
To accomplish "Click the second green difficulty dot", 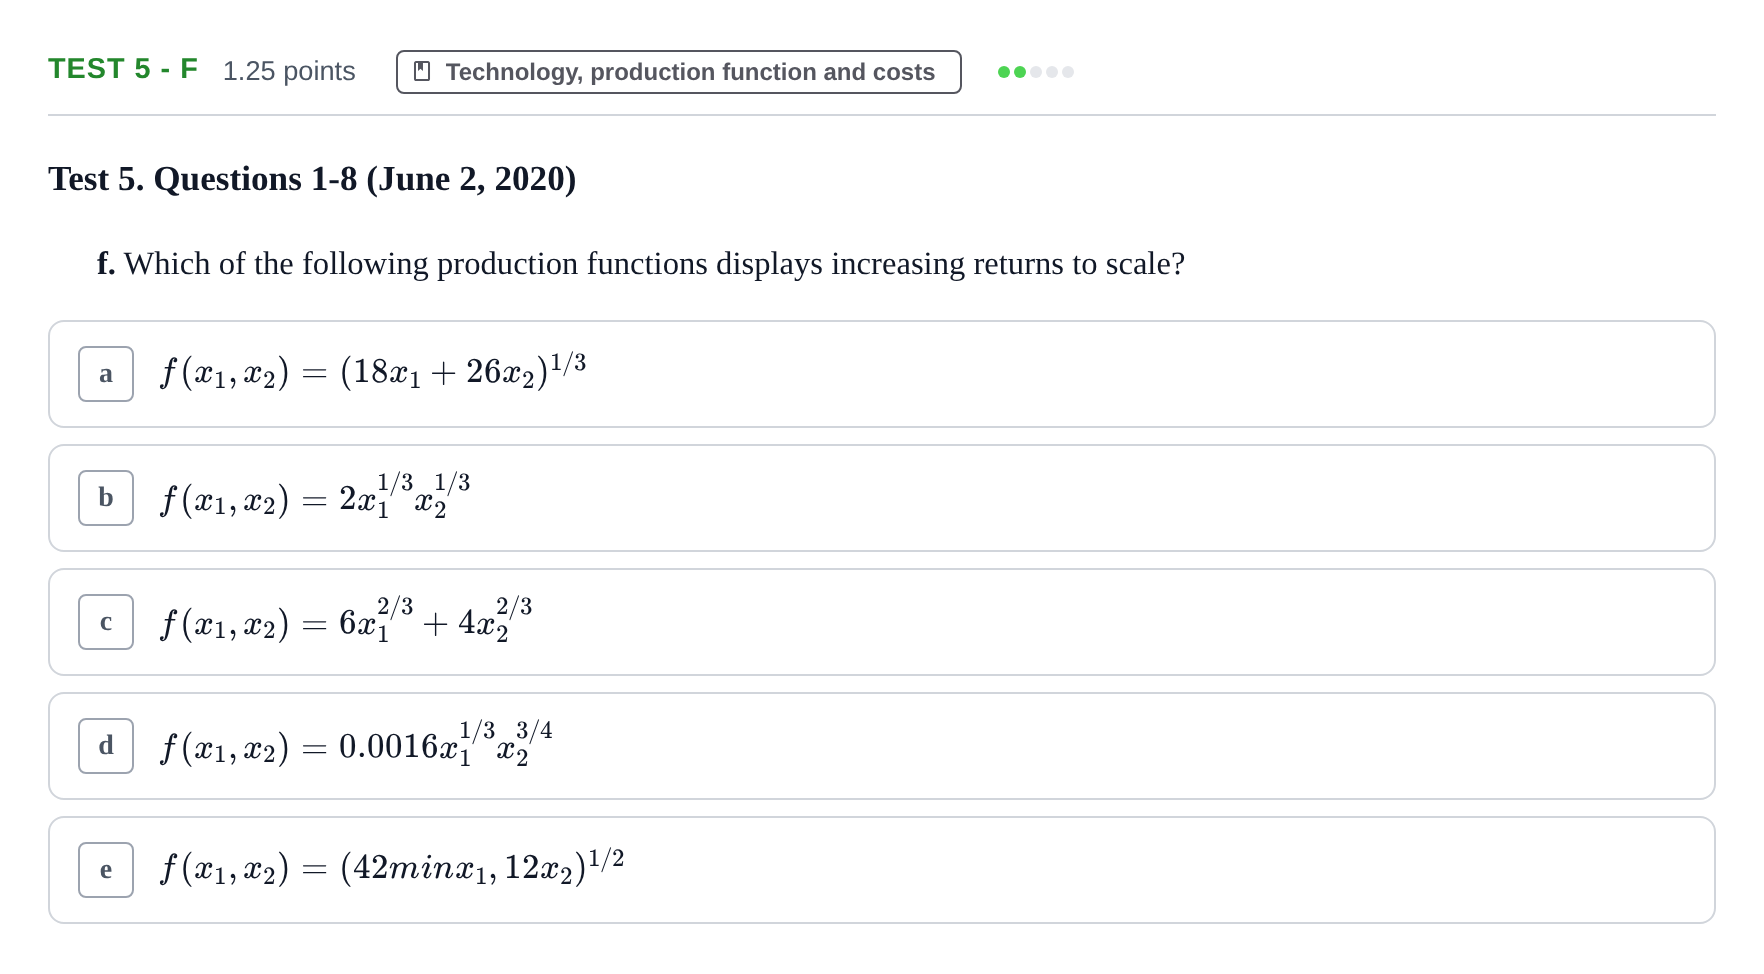I will tap(1020, 72).
